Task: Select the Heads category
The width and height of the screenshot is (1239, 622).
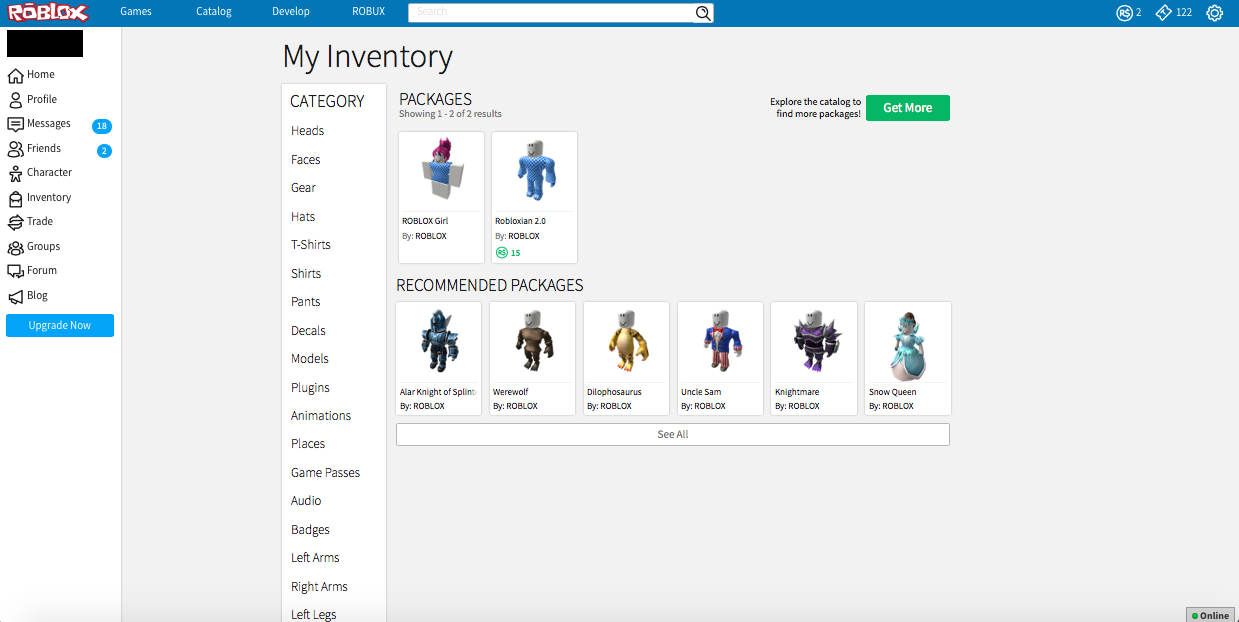Action: [x=307, y=131]
